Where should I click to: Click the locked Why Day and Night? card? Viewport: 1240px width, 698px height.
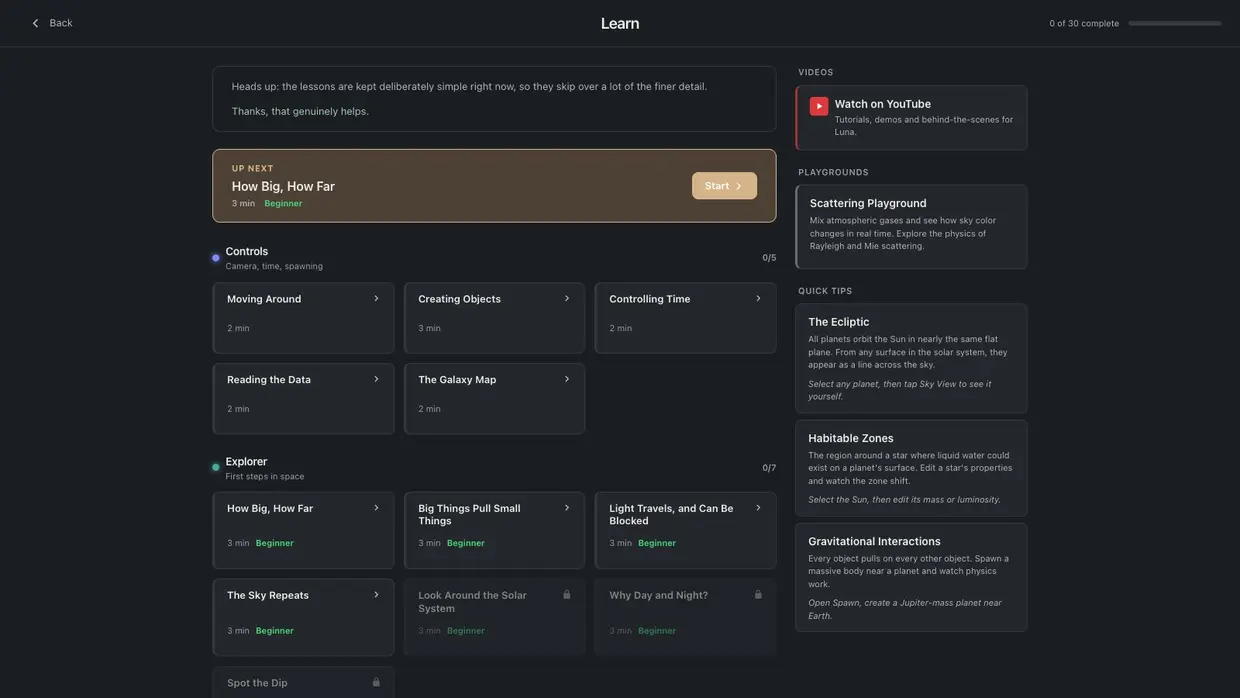click(x=685, y=617)
